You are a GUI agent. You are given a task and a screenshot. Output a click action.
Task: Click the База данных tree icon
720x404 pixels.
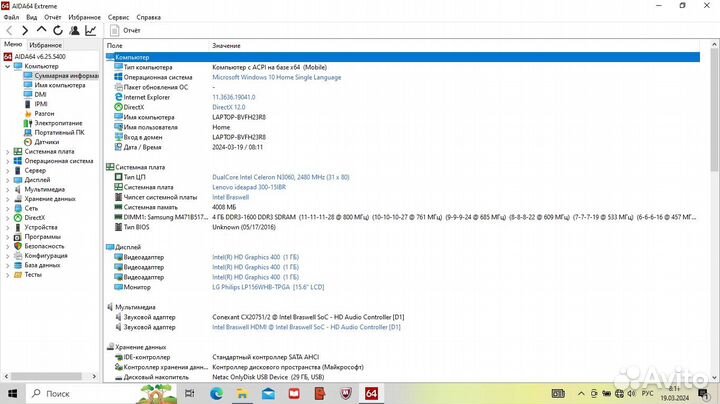[x=17, y=265]
